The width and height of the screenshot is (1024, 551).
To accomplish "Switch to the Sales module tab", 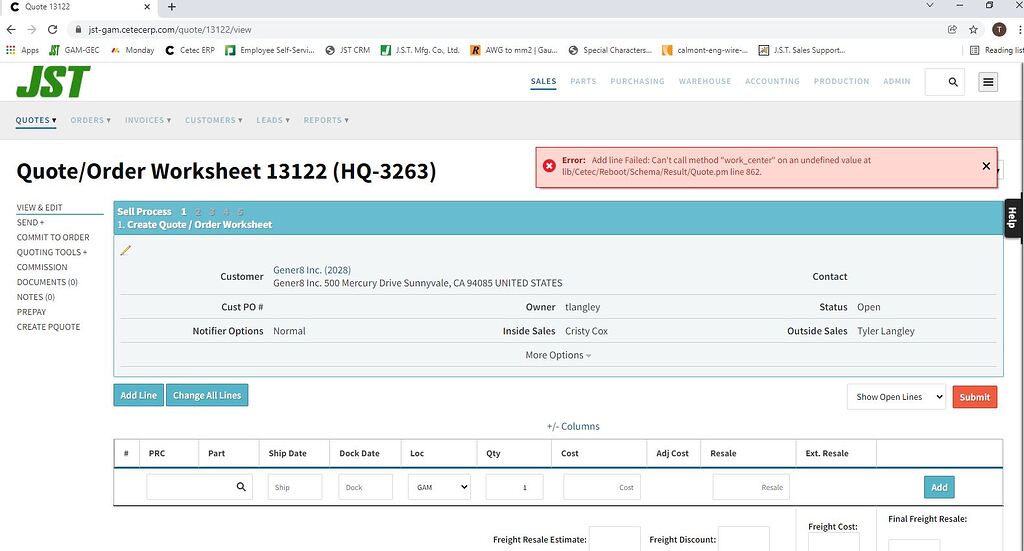I will pos(543,82).
